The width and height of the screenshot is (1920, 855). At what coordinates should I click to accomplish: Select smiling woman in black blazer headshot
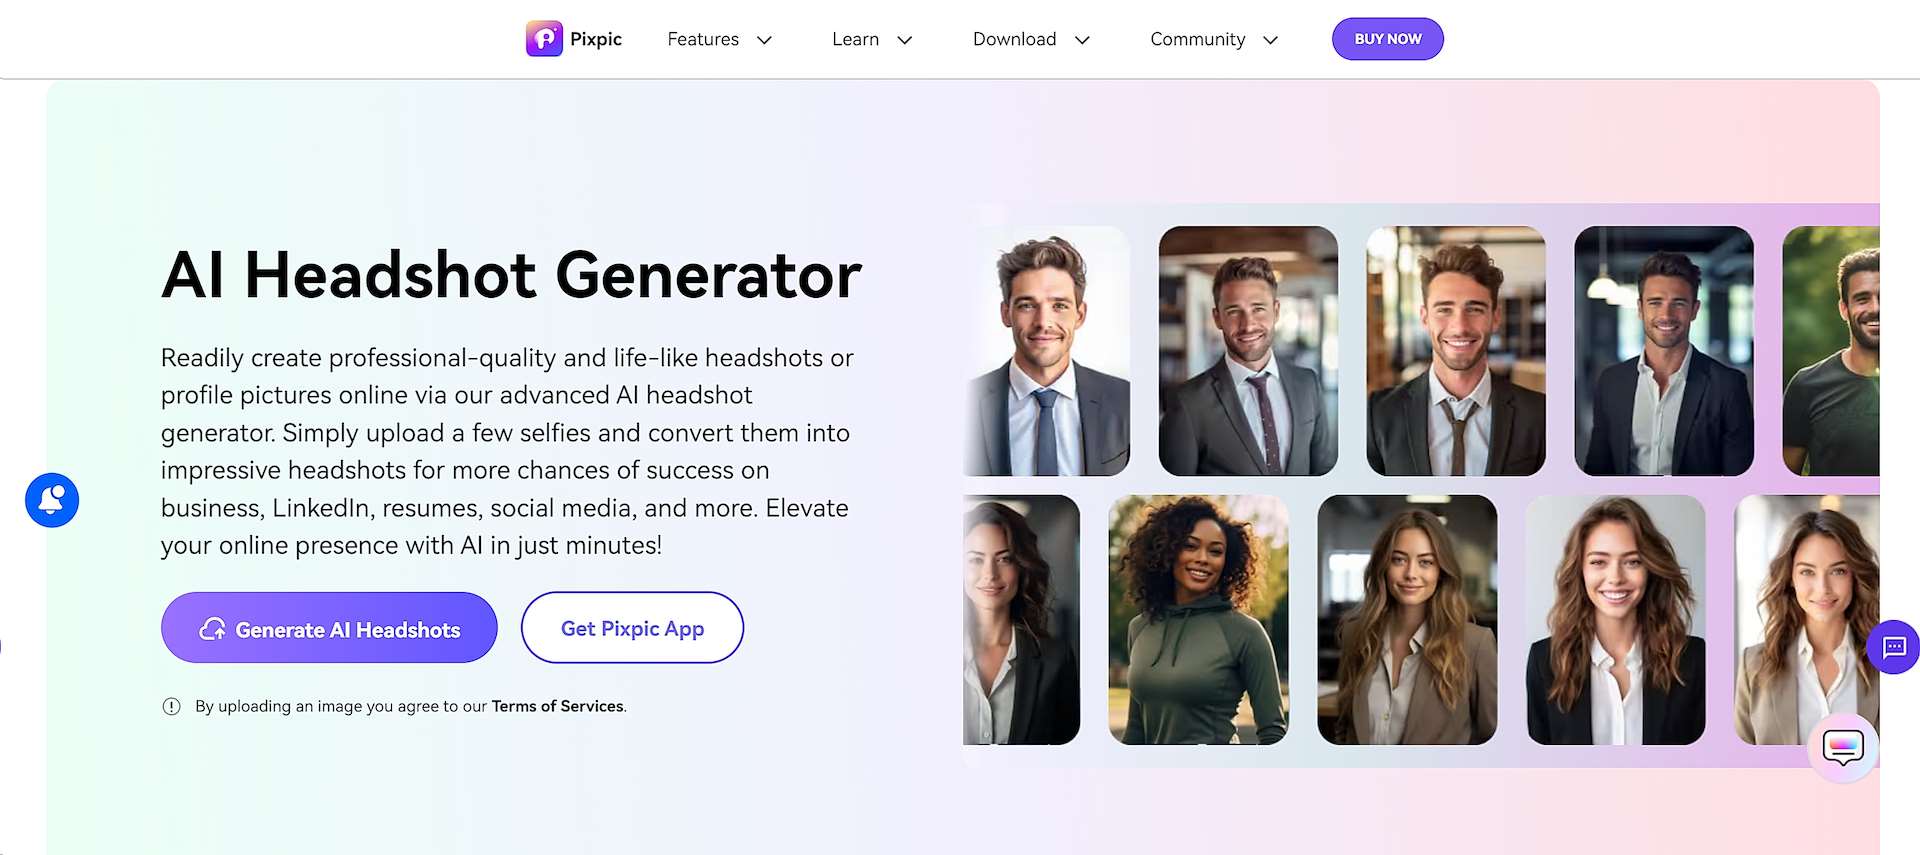coord(1616,620)
